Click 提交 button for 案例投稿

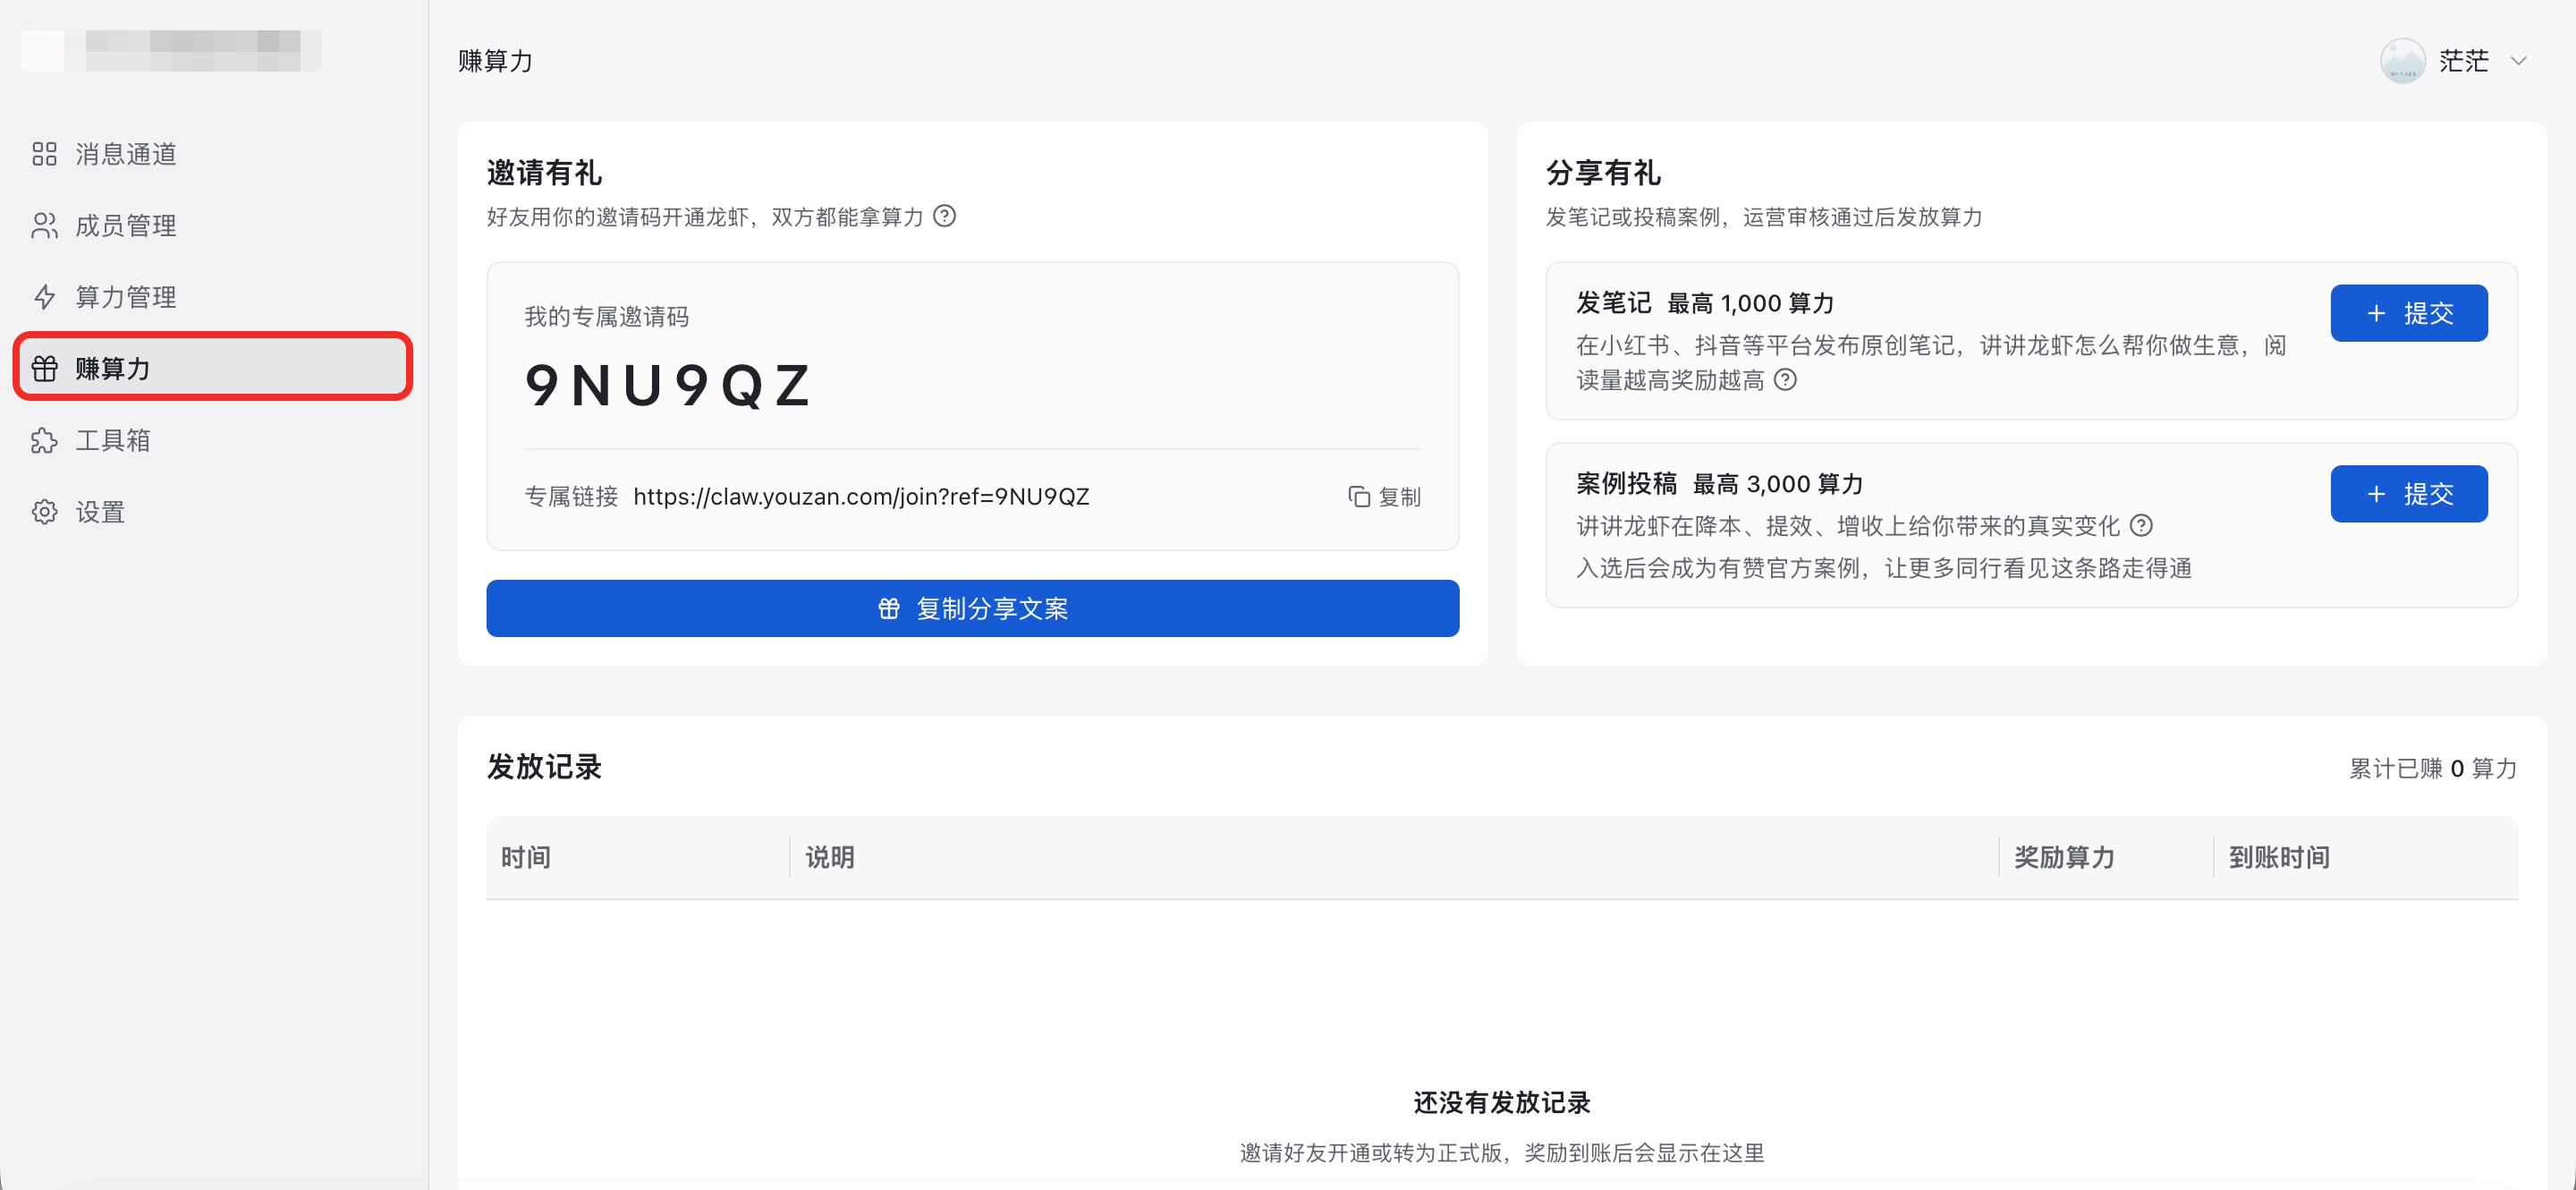pos(2408,494)
